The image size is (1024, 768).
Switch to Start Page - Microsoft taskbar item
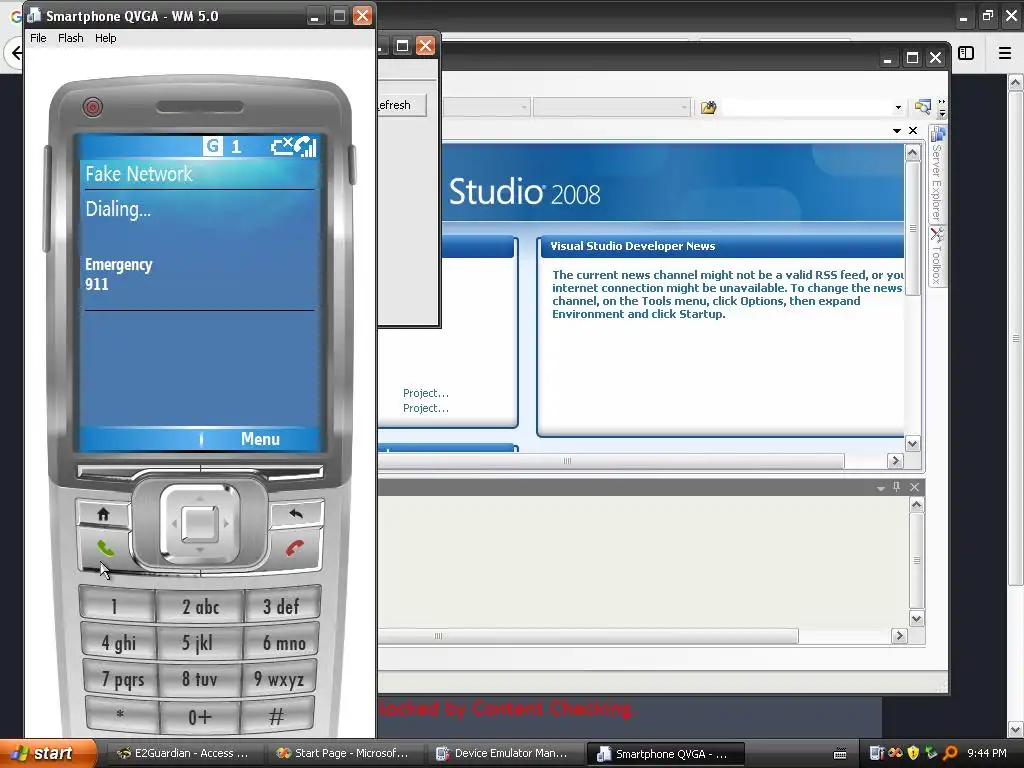(x=343, y=754)
